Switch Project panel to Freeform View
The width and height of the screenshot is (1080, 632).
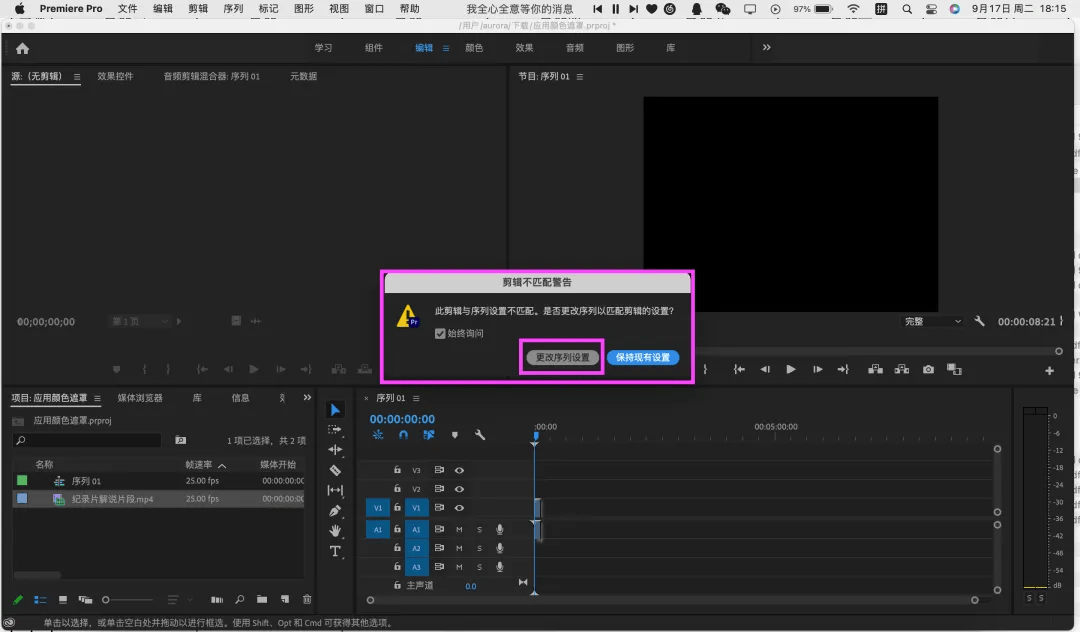(x=85, y=600)
